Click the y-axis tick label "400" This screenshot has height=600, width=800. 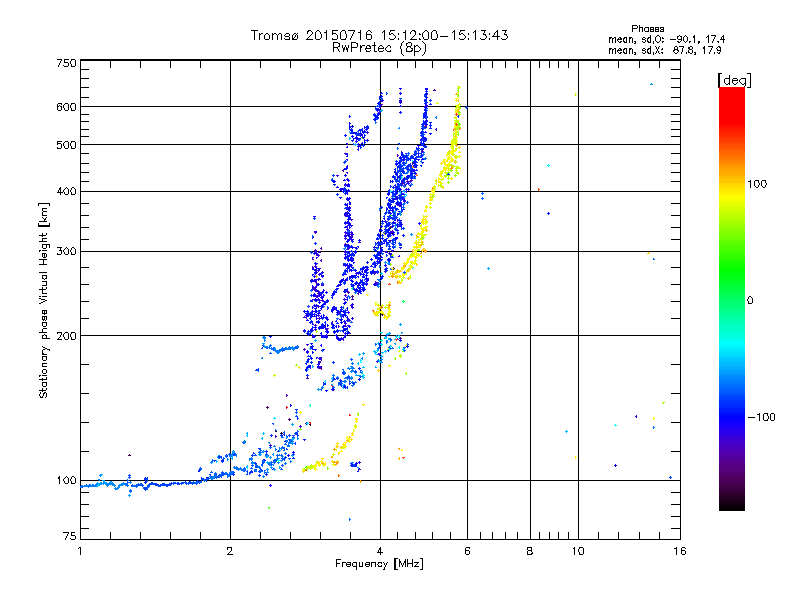pos(67,191)
